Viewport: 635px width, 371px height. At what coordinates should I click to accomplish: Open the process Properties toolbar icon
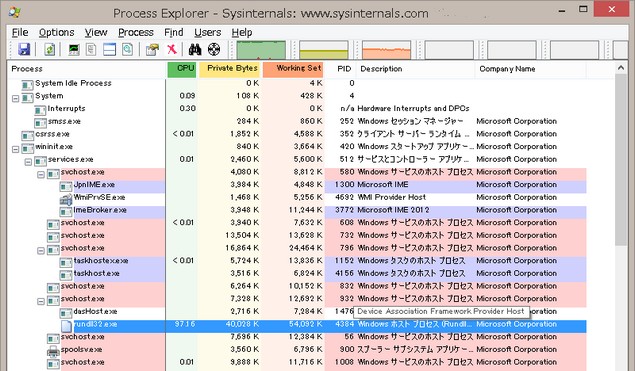click(x=152, y=49)
